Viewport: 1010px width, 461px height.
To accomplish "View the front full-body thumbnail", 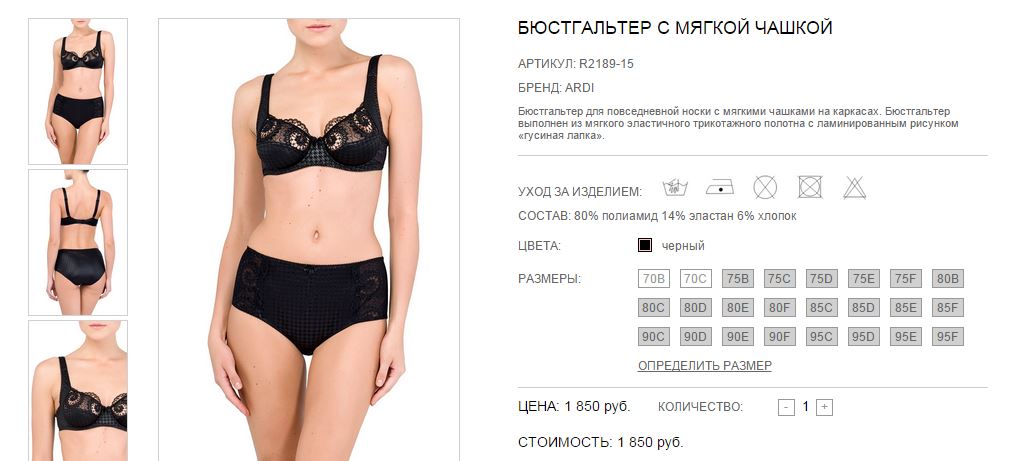I will [x=78, y=91].
